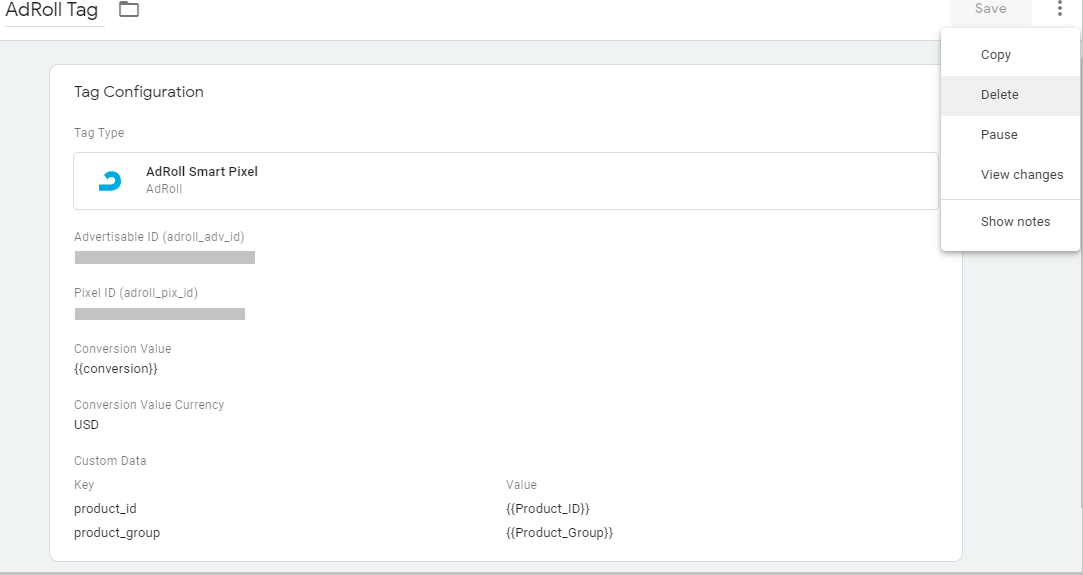
Task: Choose Copy from the overflow menu
Action: point(996,55)
